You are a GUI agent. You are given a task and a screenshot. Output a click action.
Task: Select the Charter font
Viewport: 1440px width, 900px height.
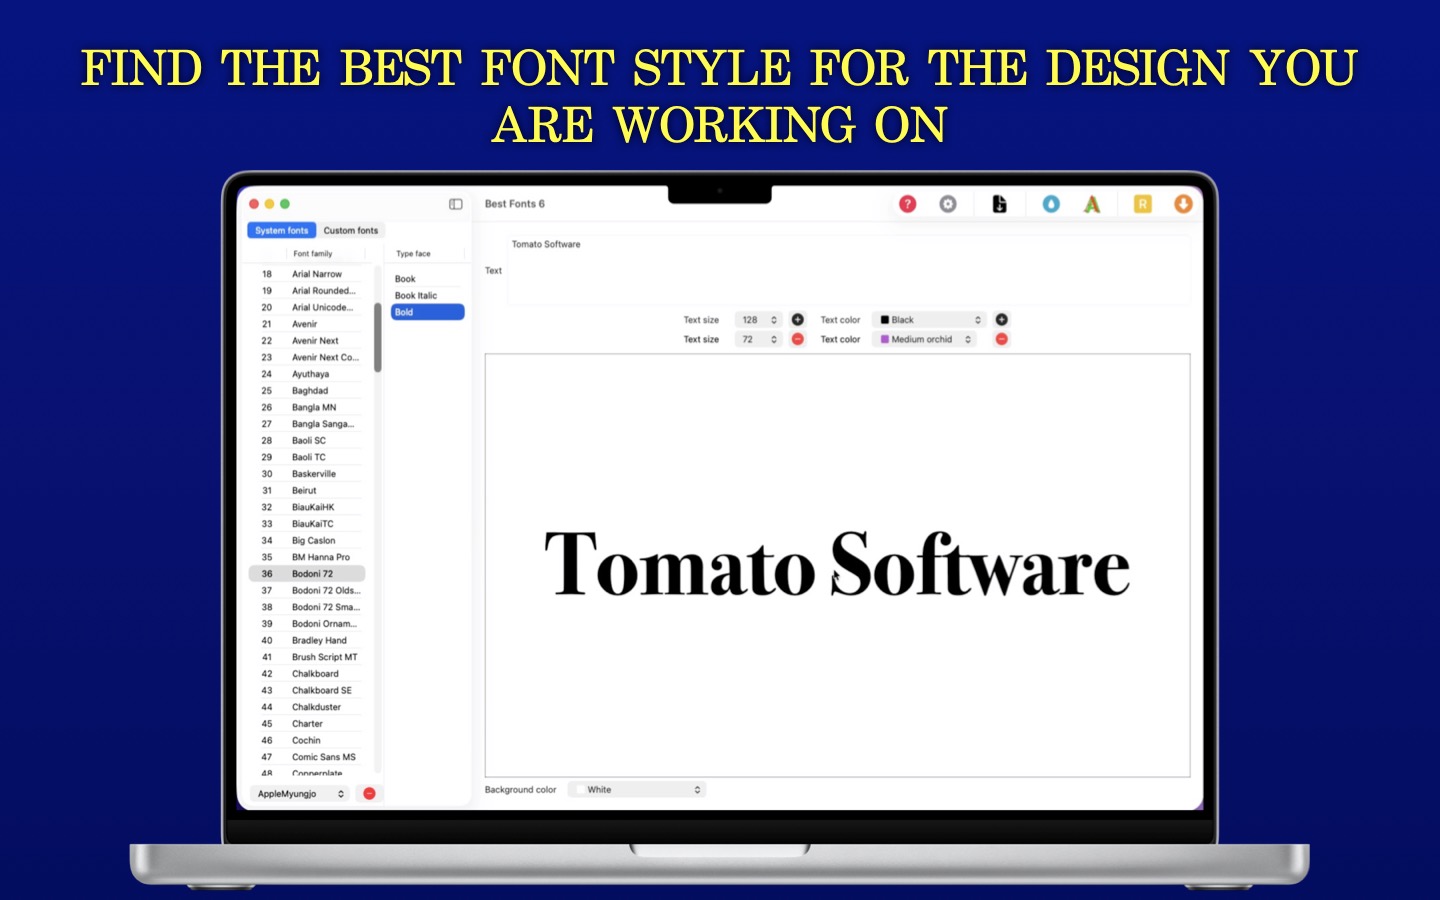pos(307,724)
